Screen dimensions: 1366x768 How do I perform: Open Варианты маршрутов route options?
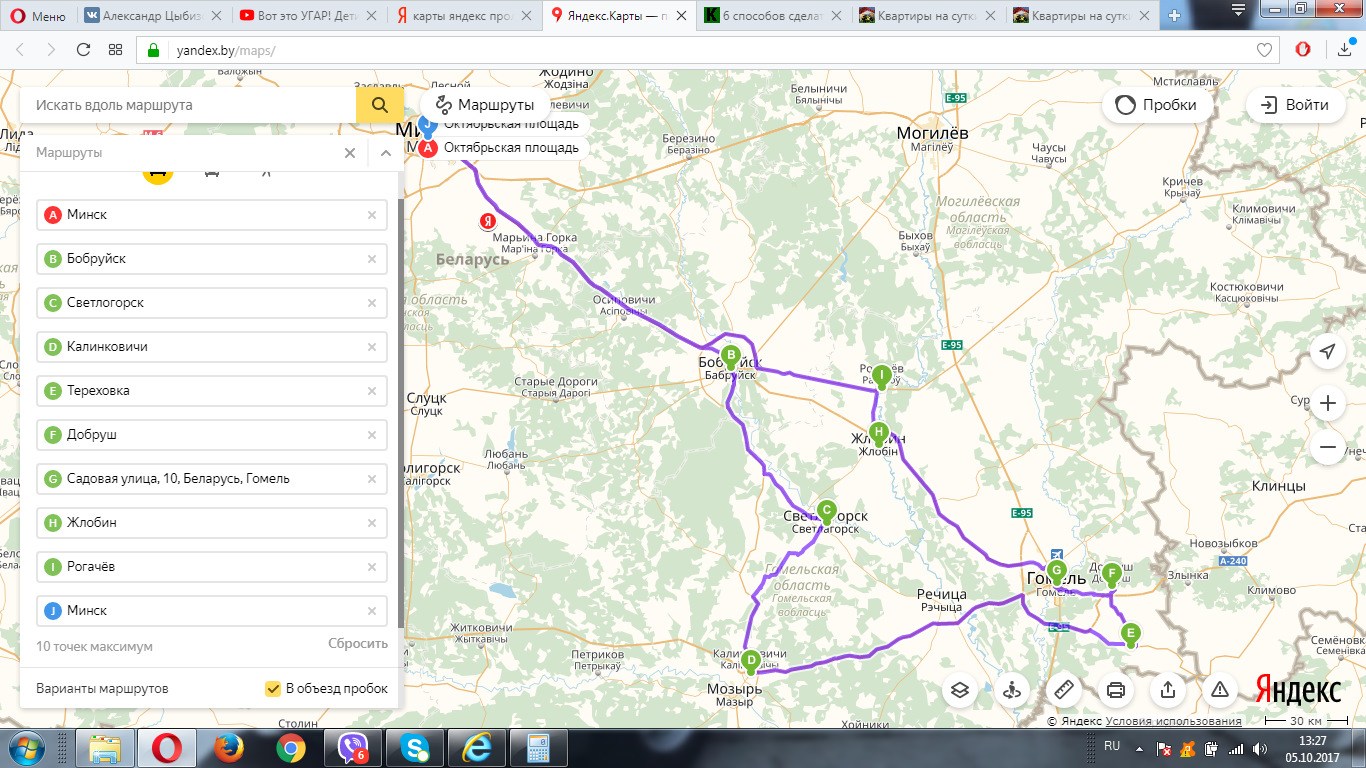coord(102,689)
